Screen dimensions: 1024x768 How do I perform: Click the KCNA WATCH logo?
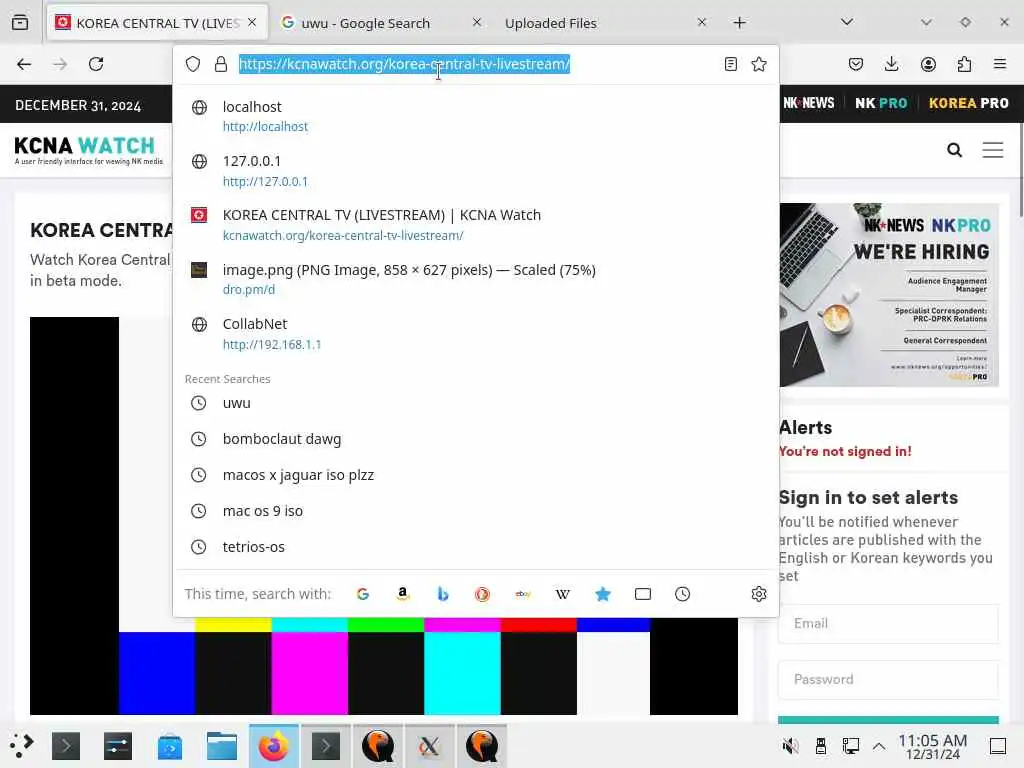[x=88, y=150]
